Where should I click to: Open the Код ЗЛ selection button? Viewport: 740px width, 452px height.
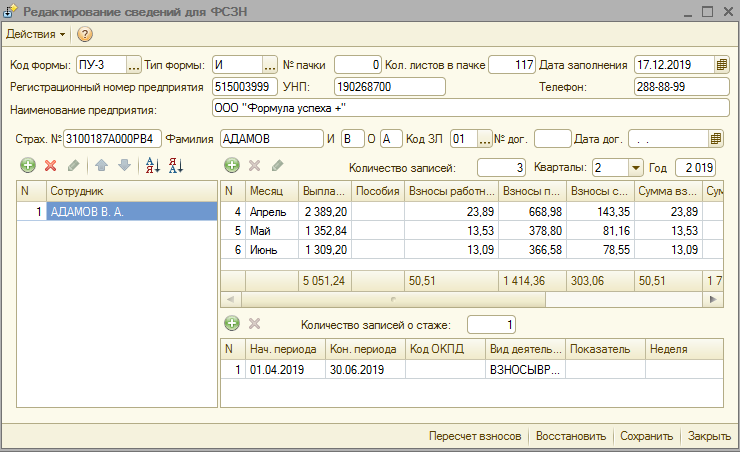click(x=485, y=138)
